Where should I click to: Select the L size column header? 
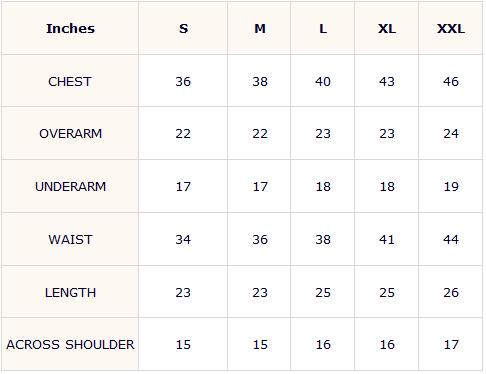click(x=323, y=29)
